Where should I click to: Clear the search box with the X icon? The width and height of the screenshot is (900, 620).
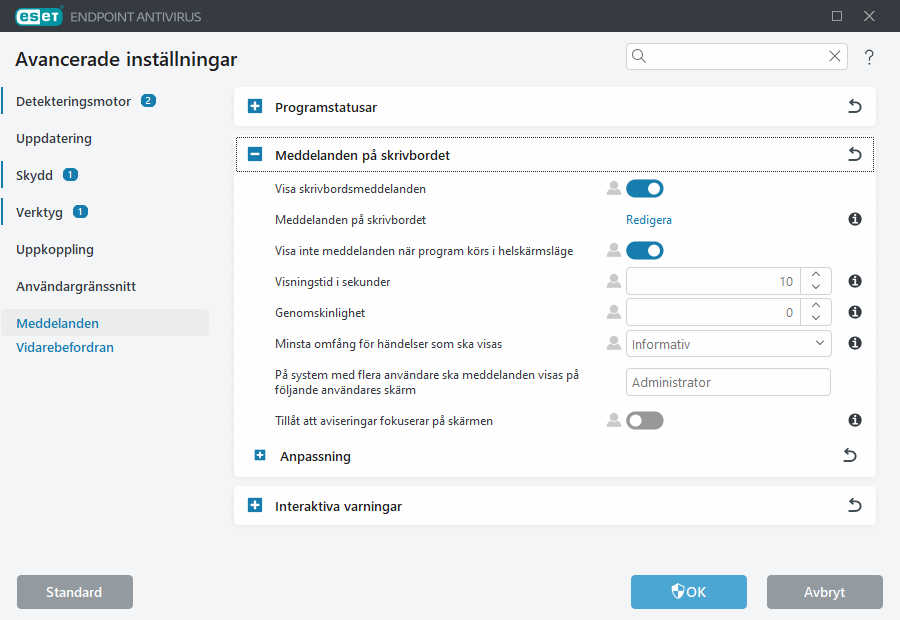834,56
